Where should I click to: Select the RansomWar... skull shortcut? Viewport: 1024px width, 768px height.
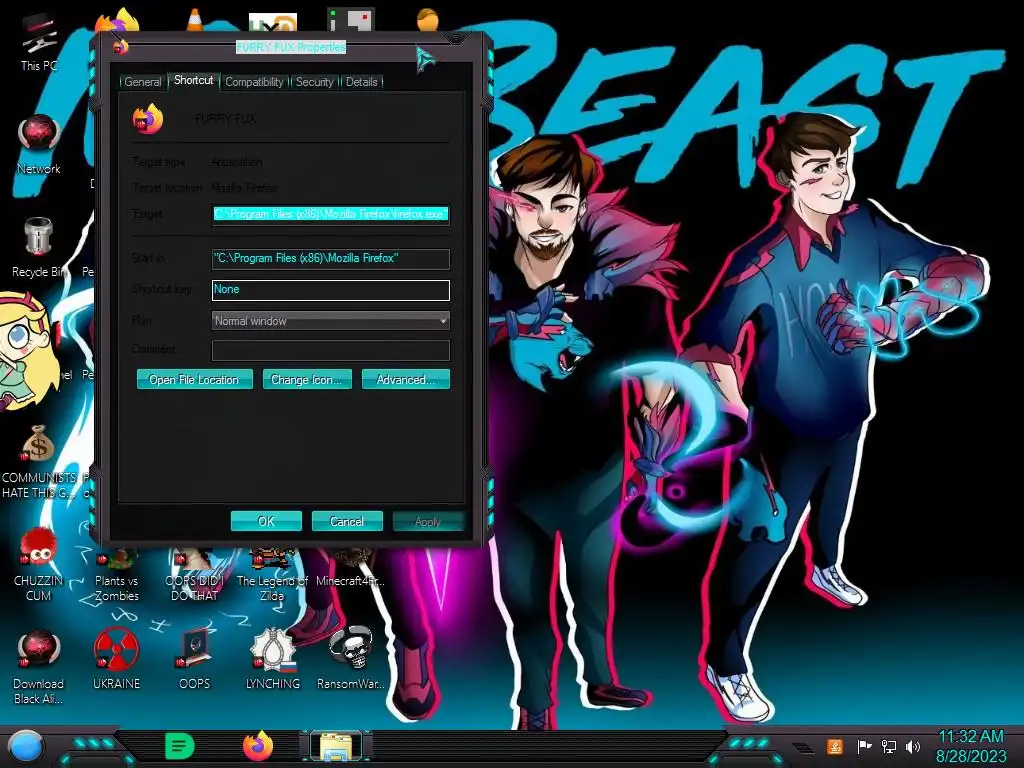(x=351, y=660)
